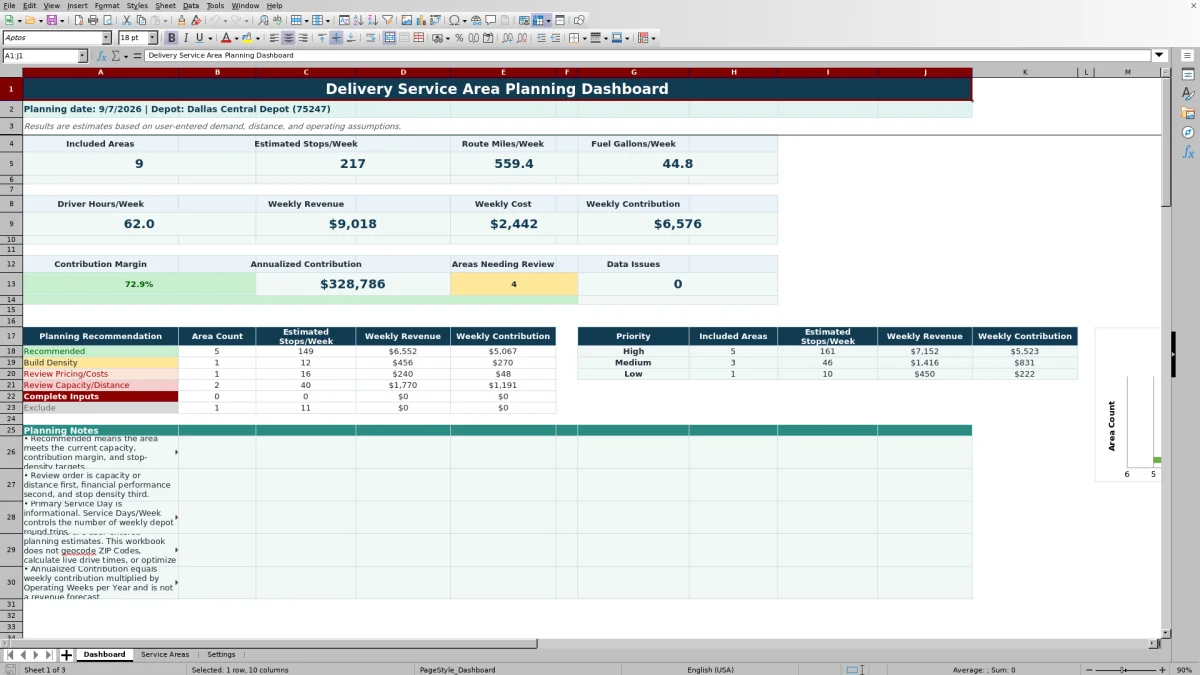Click the Accept formula equals button

coord(137,56)
